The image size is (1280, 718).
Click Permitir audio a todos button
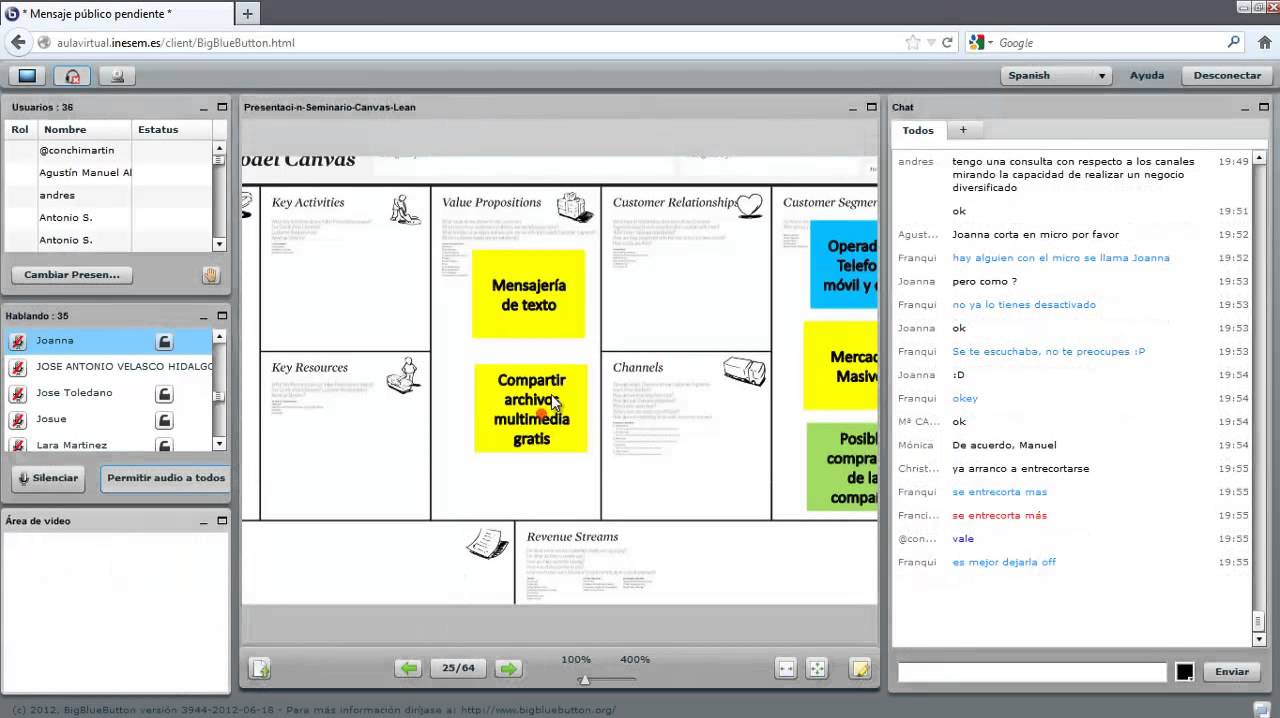[165, 478]
